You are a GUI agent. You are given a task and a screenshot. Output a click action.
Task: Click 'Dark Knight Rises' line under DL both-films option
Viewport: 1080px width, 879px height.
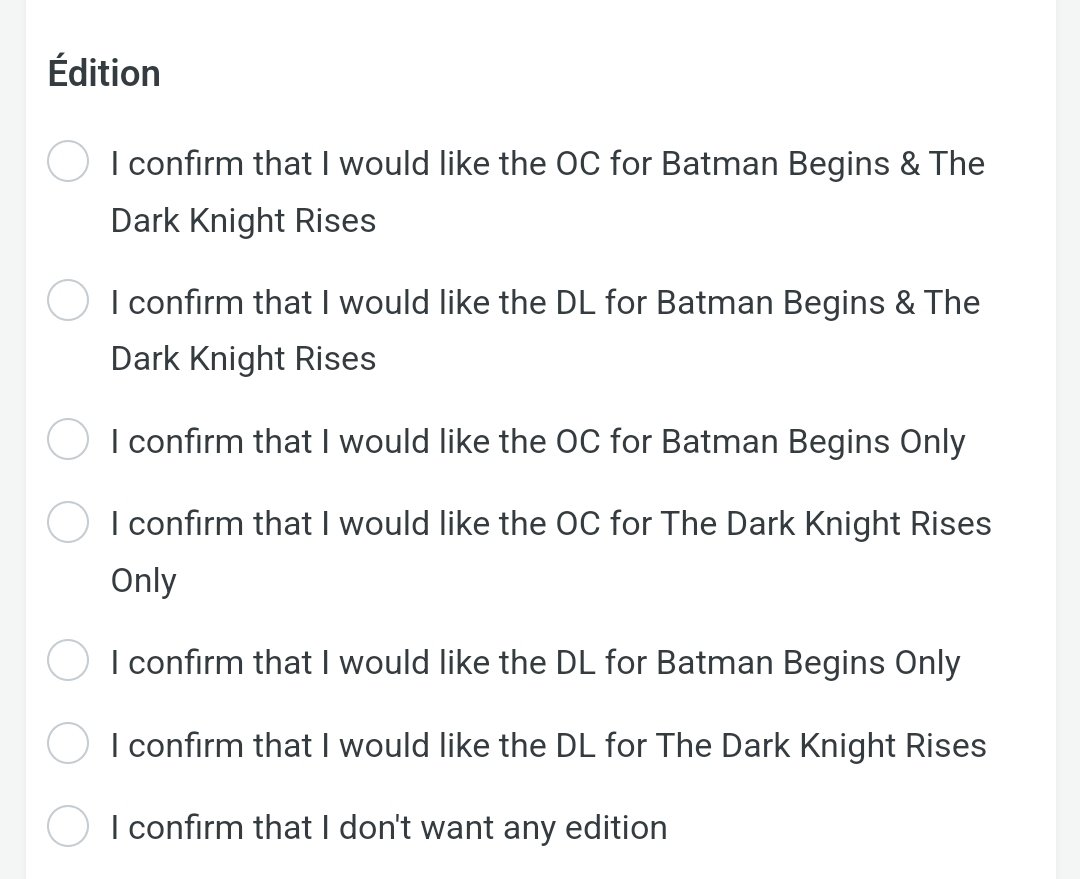(x=243, y=359)
